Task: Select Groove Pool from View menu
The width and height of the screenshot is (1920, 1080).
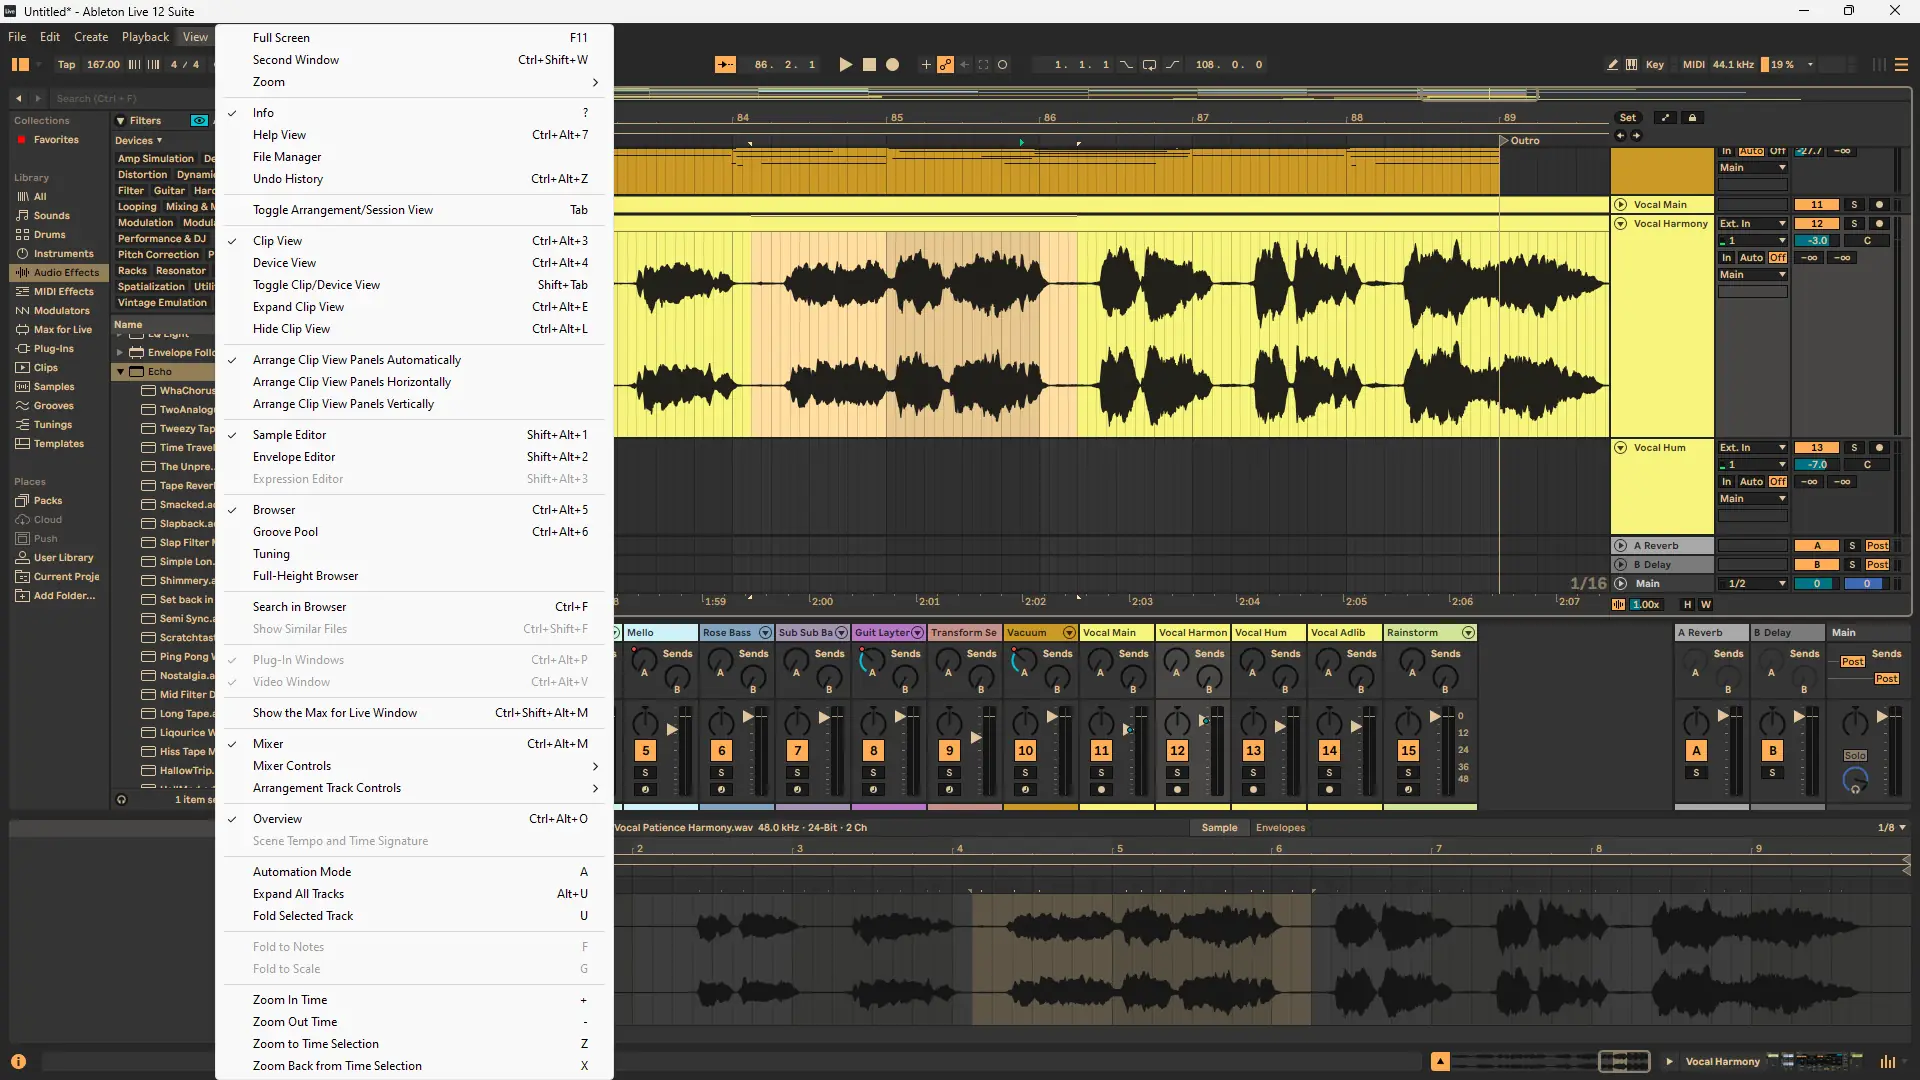Action: pyautogui.click(x=285, y=532)
